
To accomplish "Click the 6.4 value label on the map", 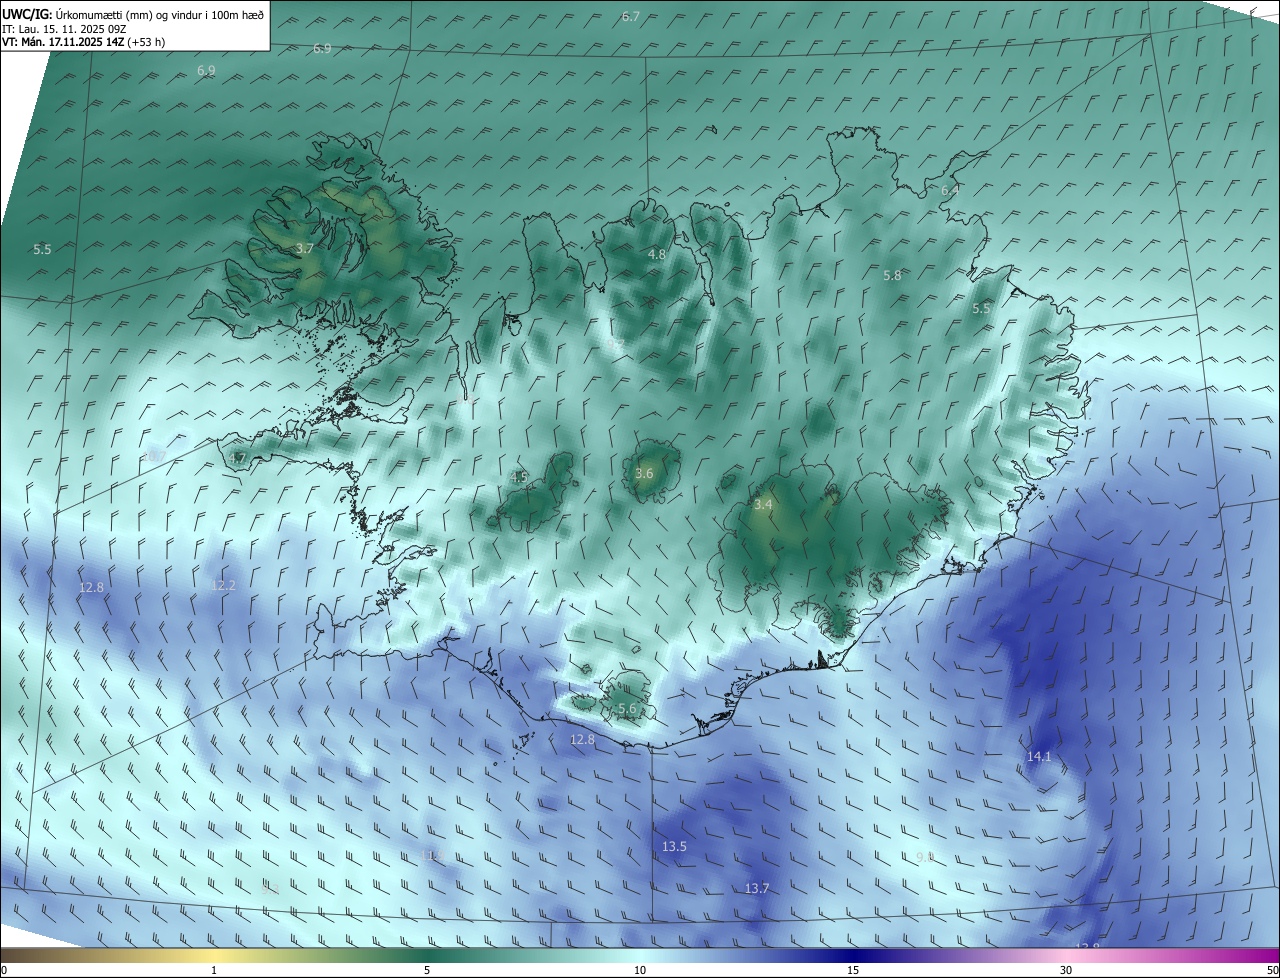I will 950,190.
